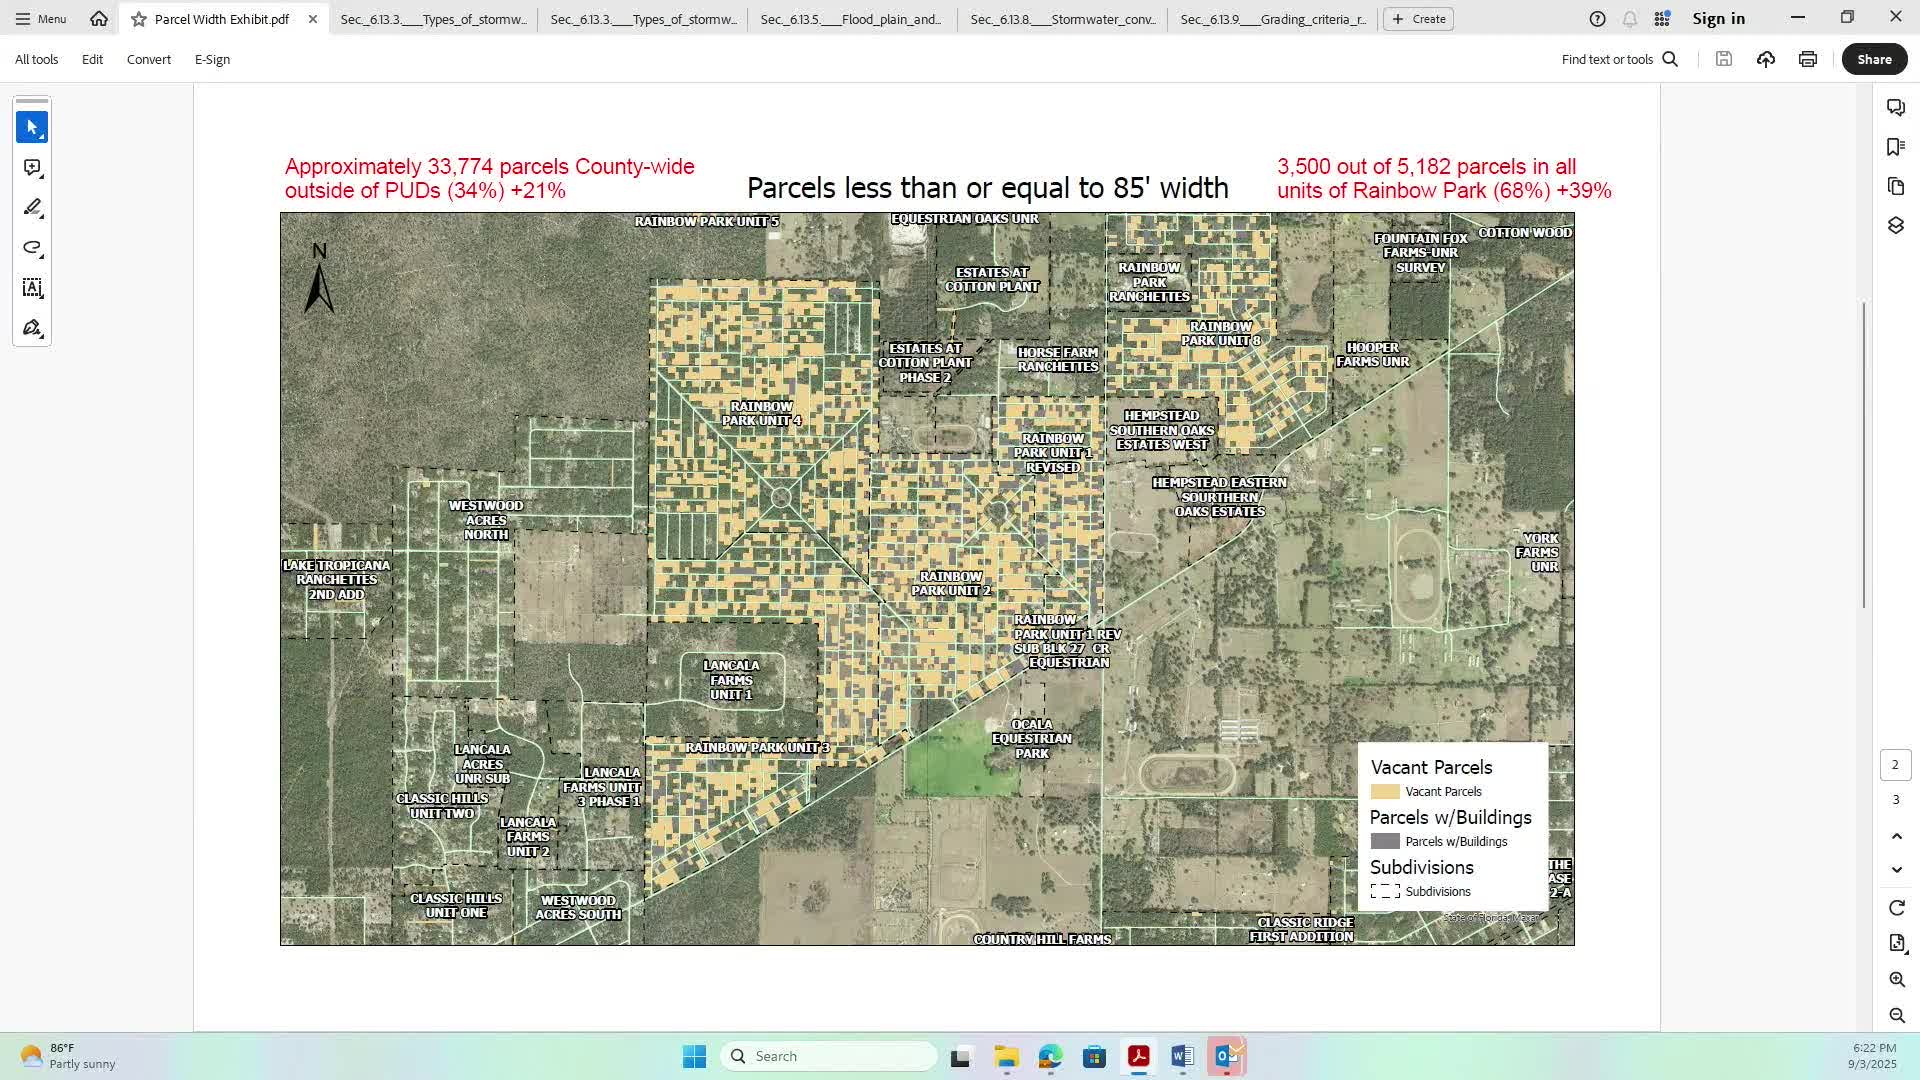Activate the text box select tool
The image size is (1920, 1080).
tap(32, 288)
